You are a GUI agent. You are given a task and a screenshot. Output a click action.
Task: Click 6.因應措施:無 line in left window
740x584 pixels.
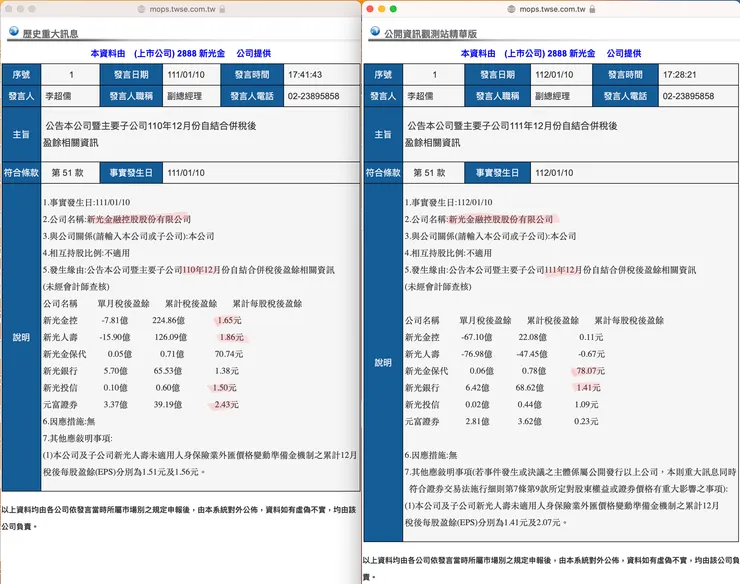tap(69, 422)
